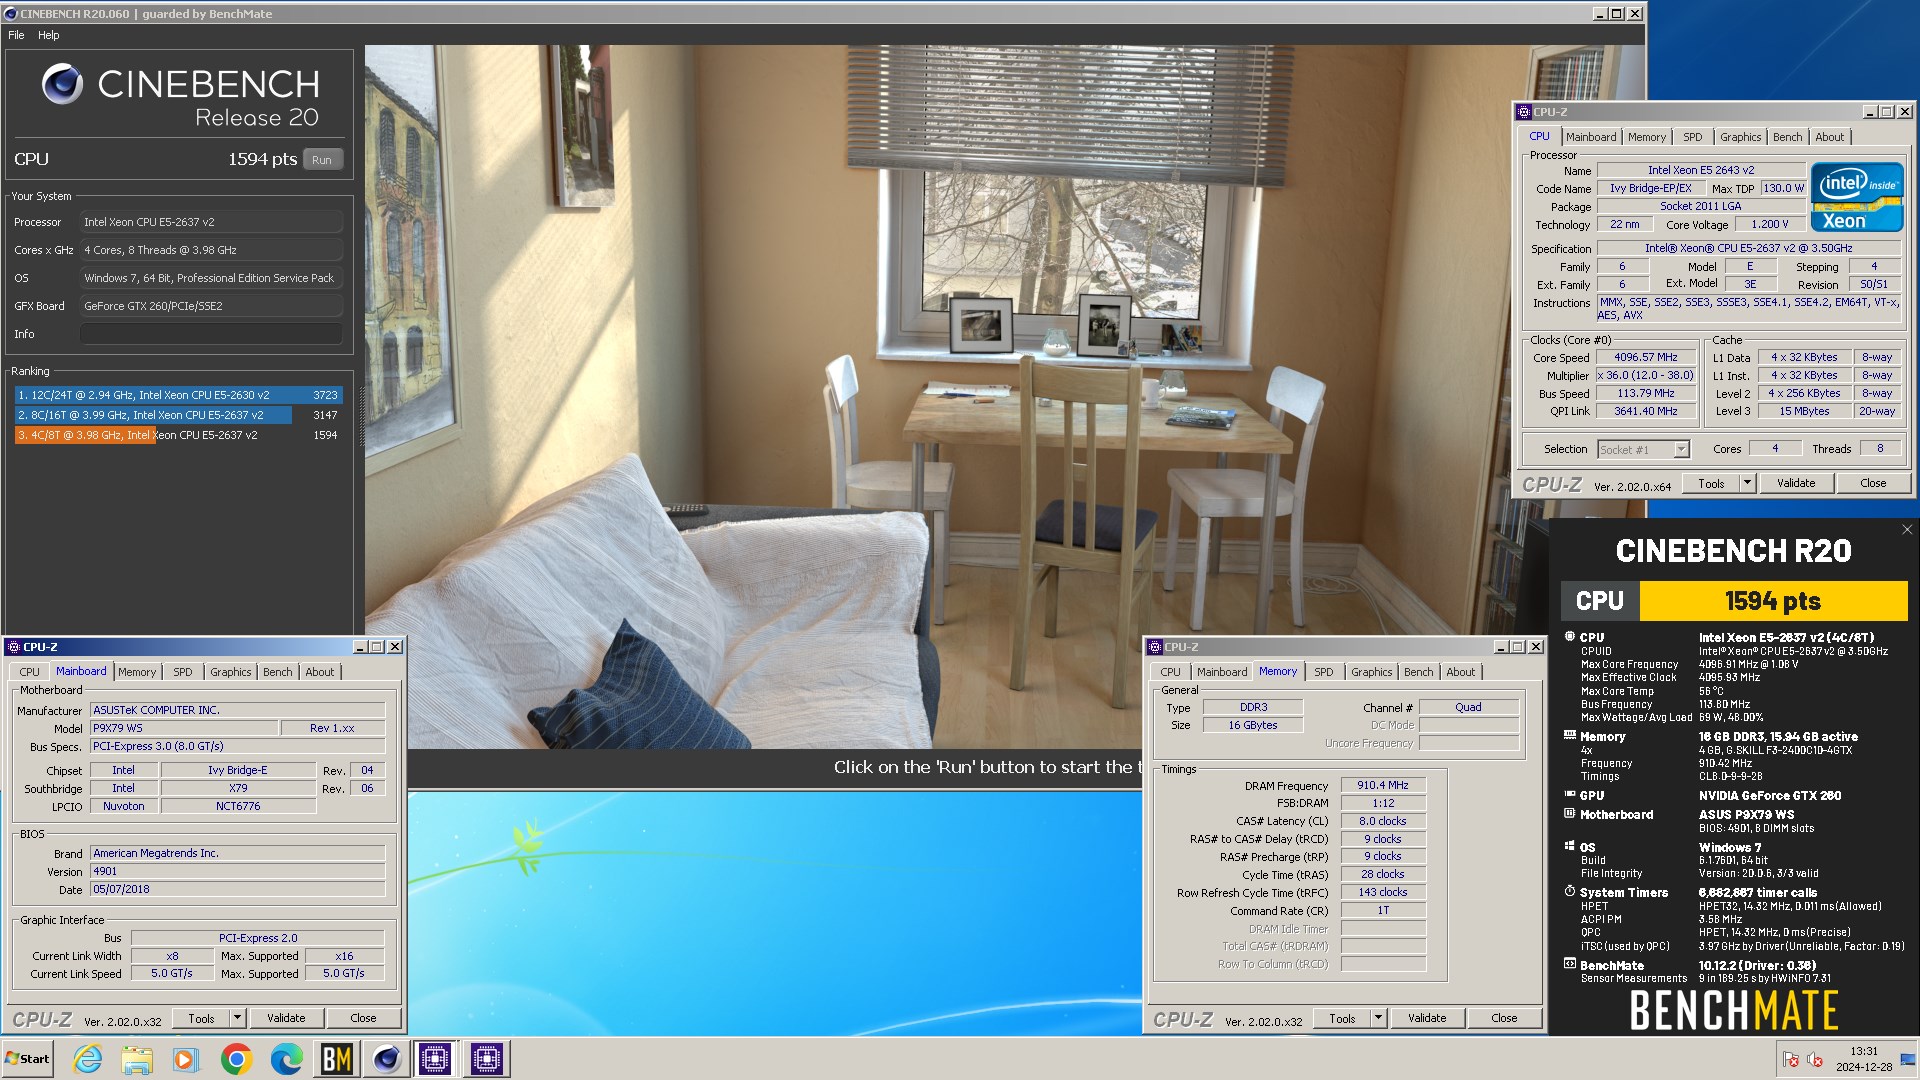Select first CPU-Z taskbar icon
This screenshot has width=1920, height=1080.
(x=436, y=1059)
